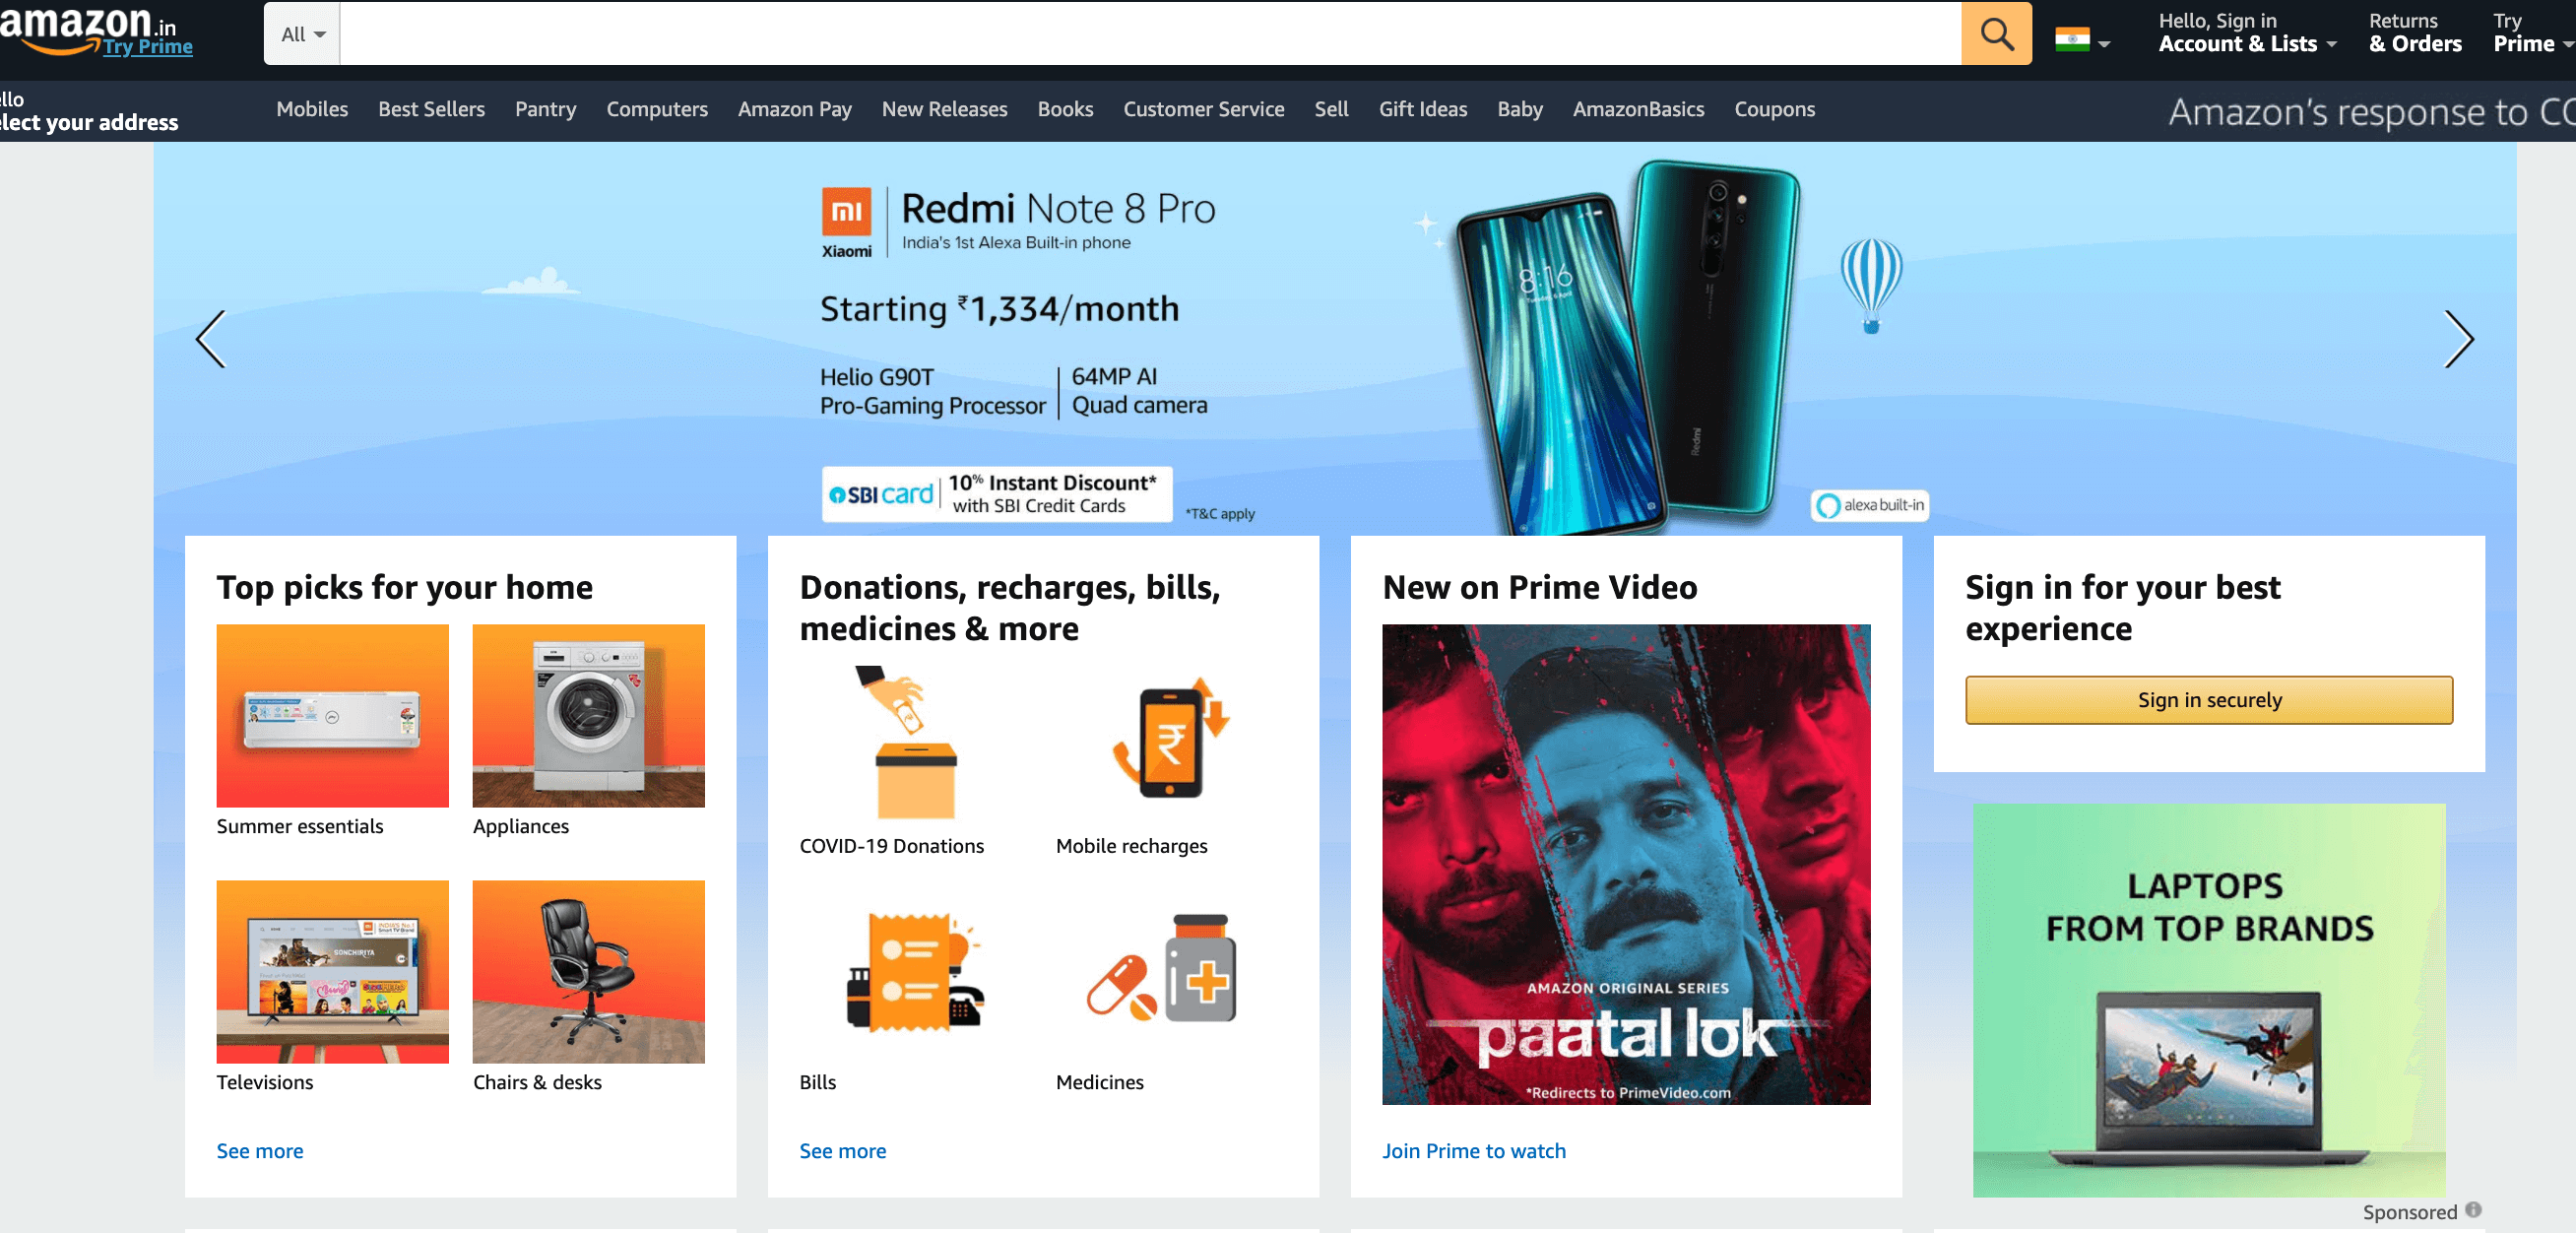Click the Sponsored info icon

[x=2473, y=1210]
